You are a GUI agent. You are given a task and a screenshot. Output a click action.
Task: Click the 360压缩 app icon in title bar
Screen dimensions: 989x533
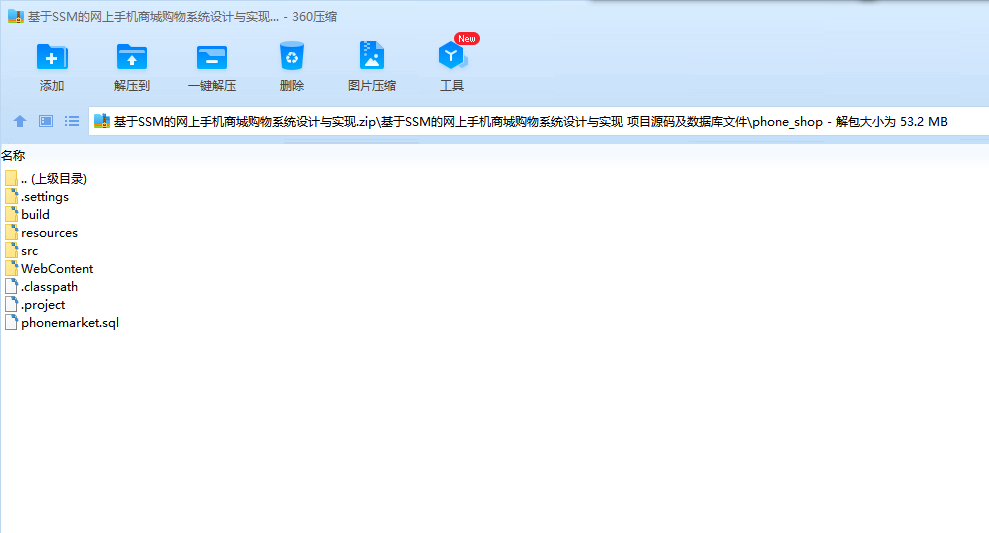pyautogui.click(x=16, y=17)
